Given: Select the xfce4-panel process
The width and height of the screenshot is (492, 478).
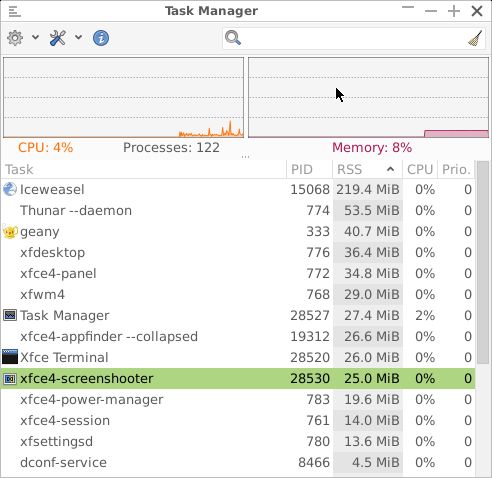Looking at the screenshot, I should (x=238, y=273).
